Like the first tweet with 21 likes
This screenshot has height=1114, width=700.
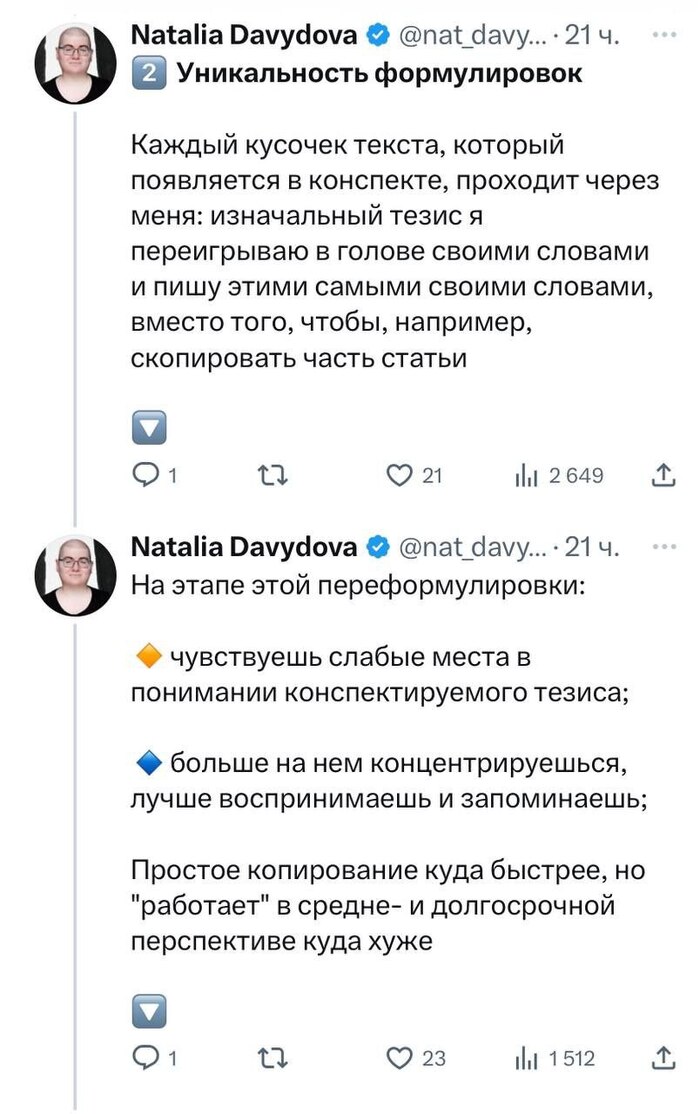(400, 476)
